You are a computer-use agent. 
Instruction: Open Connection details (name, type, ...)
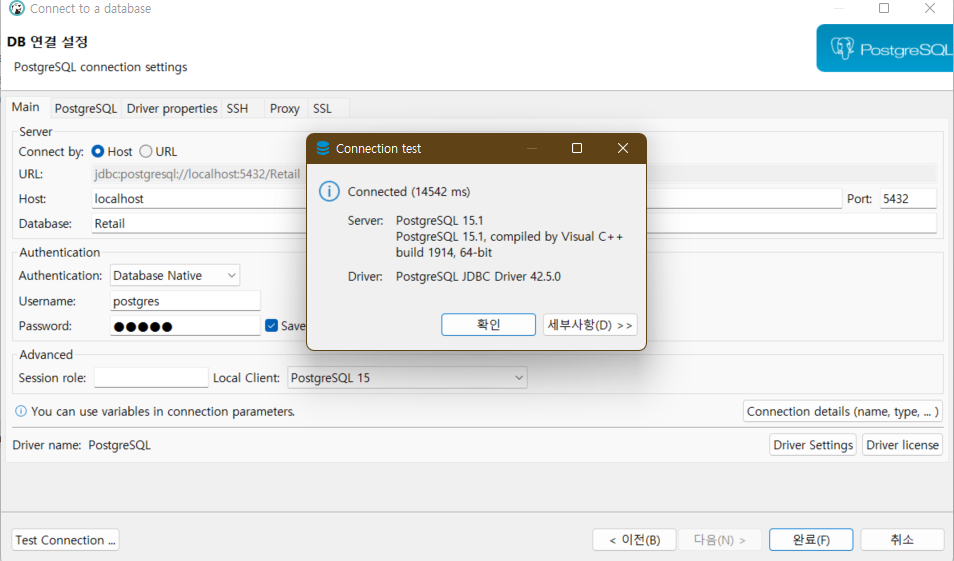[843, 411]
